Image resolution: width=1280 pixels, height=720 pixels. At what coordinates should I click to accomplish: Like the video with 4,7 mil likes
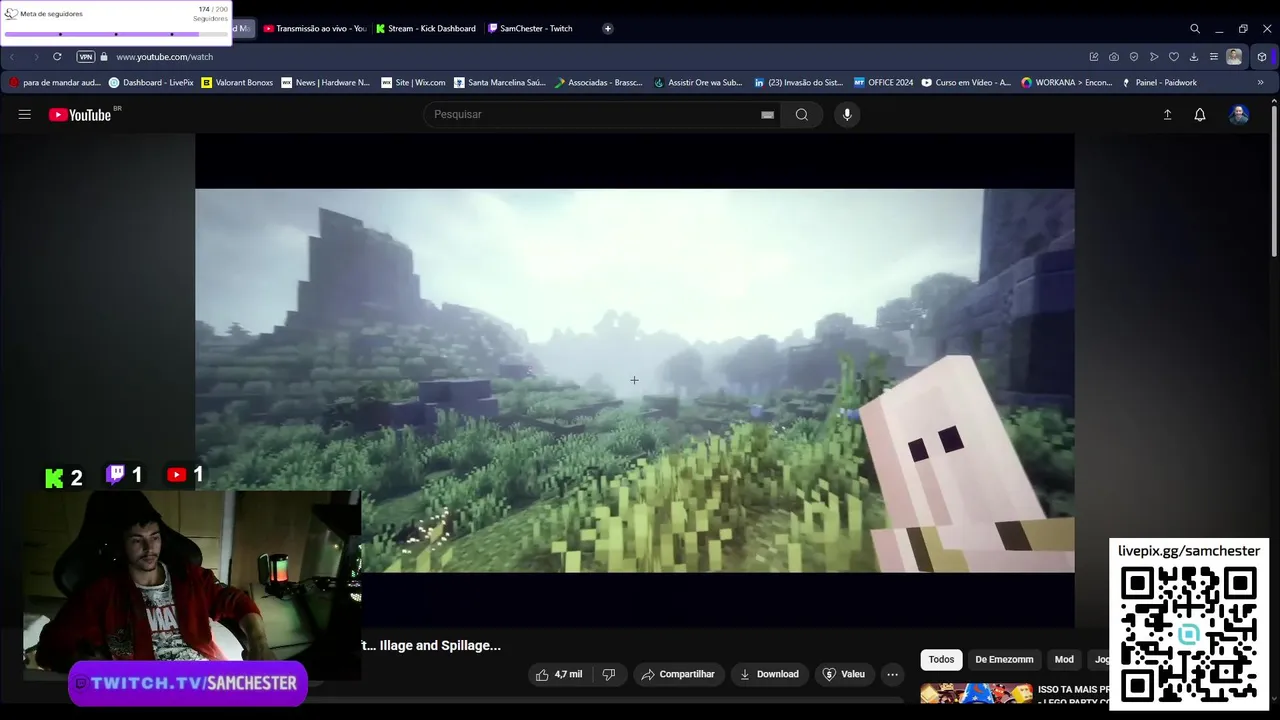point(559,674)
